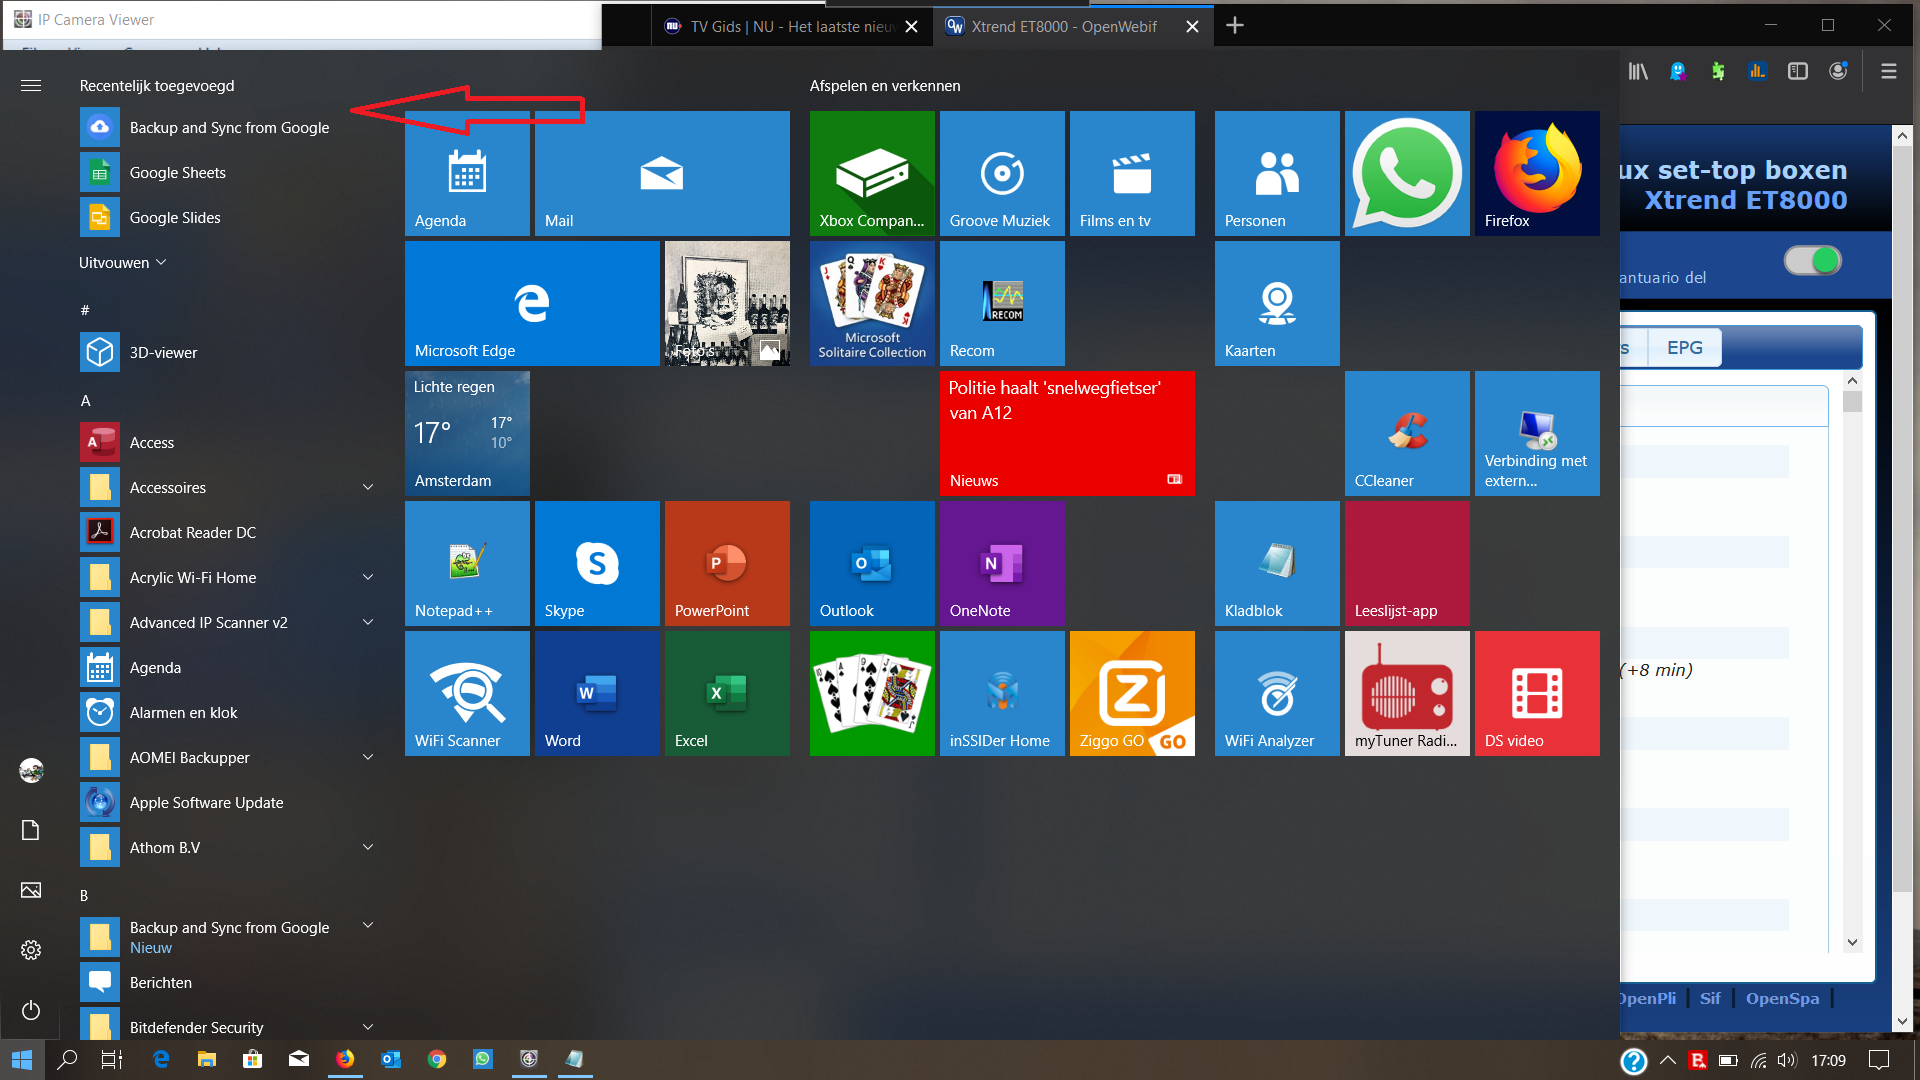Viewport: 1920px width, 1080px height.
Task: Toggle the green switch in the OpenWebif page
Action: pyautogui.click(x=1812, y=261)
